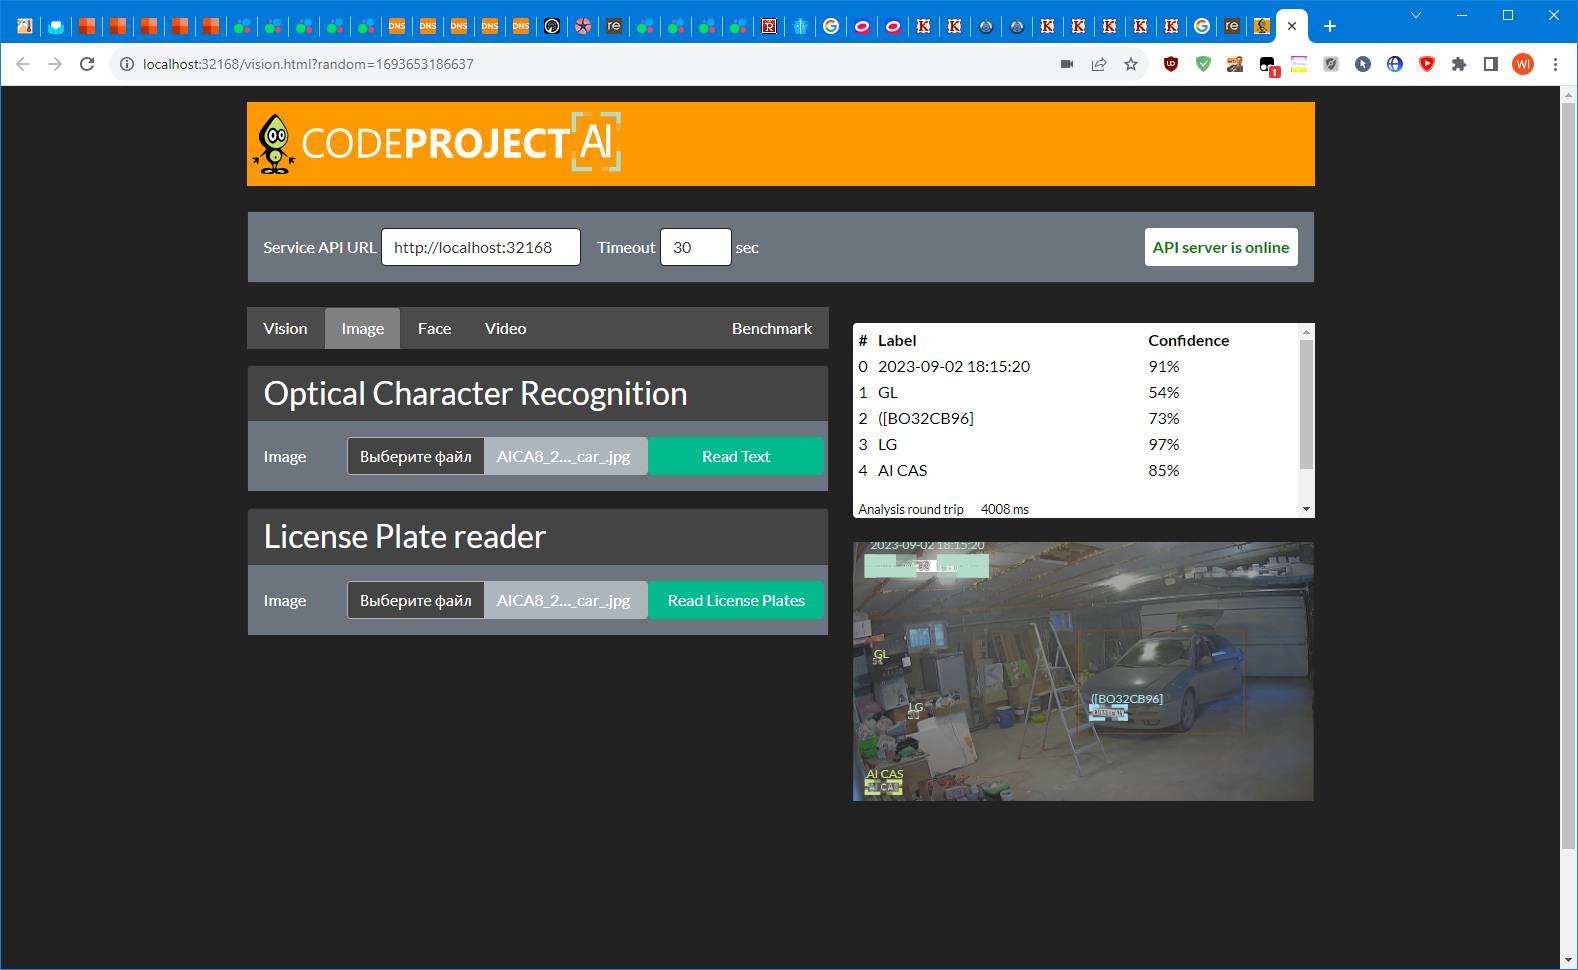Select the Benchmark tab
The height and width of the screenshot is (970, 1578).
[771, 328]
